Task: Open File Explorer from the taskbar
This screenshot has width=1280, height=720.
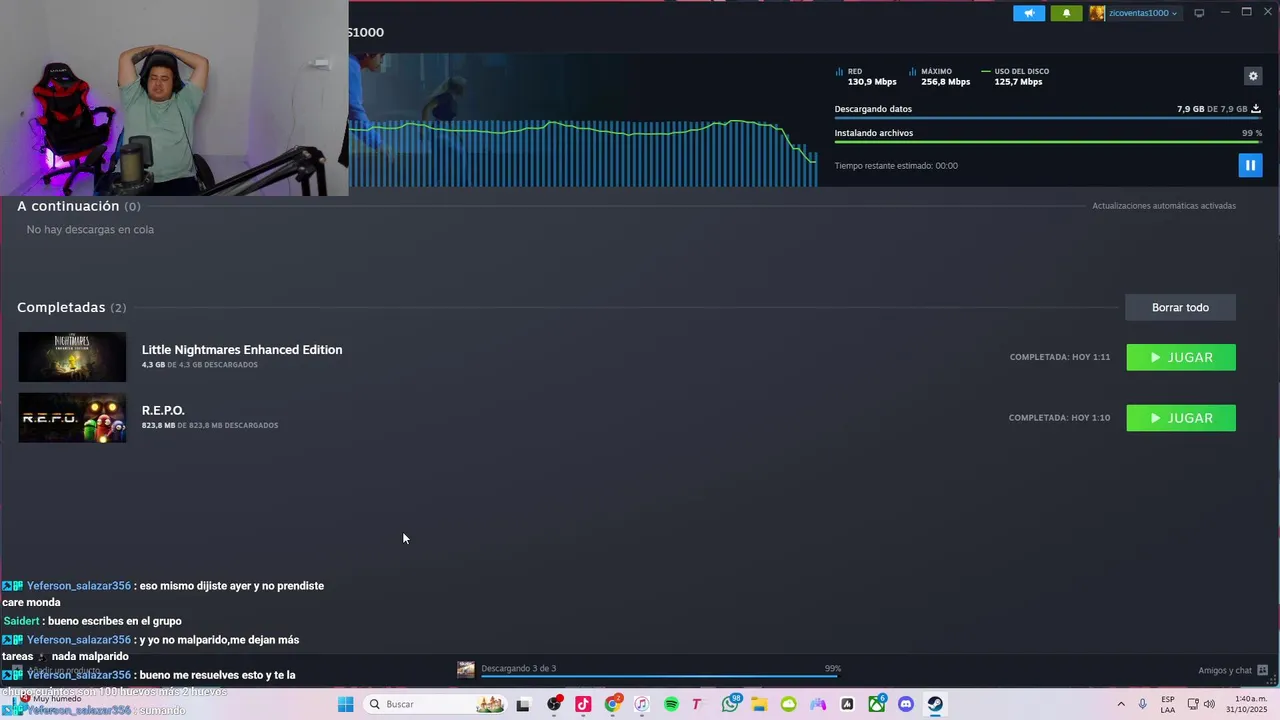Action: tap(759, 704)
